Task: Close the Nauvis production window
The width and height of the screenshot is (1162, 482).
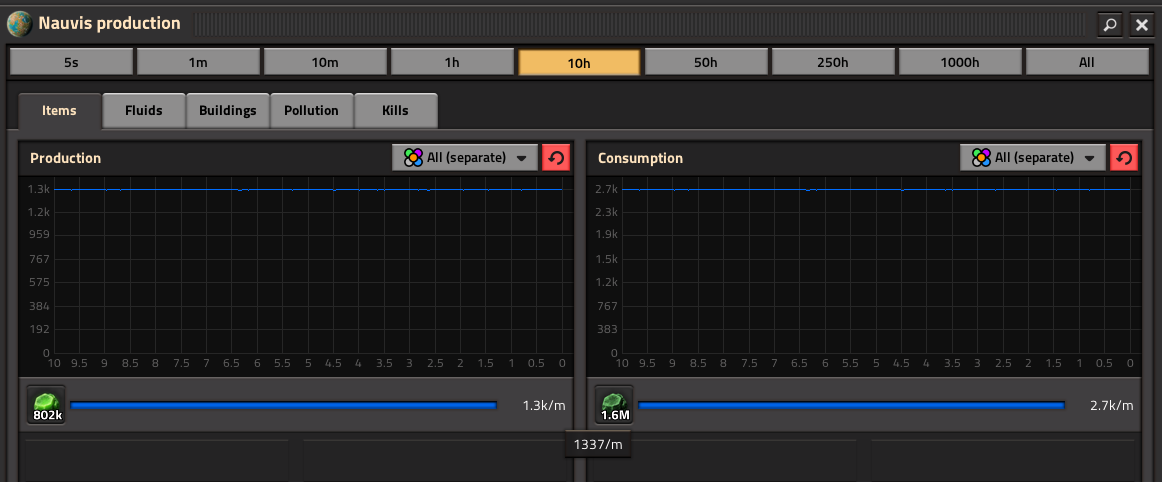Action: point(1141,24)
